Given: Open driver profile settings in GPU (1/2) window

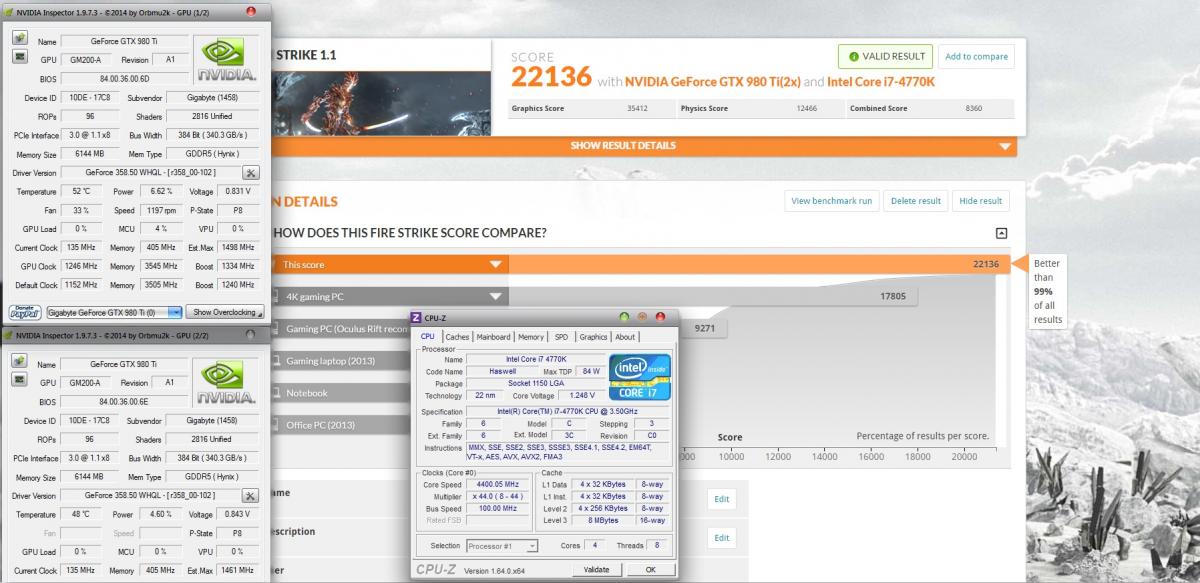Looking at the screenshot, I should tap(250, 173).
